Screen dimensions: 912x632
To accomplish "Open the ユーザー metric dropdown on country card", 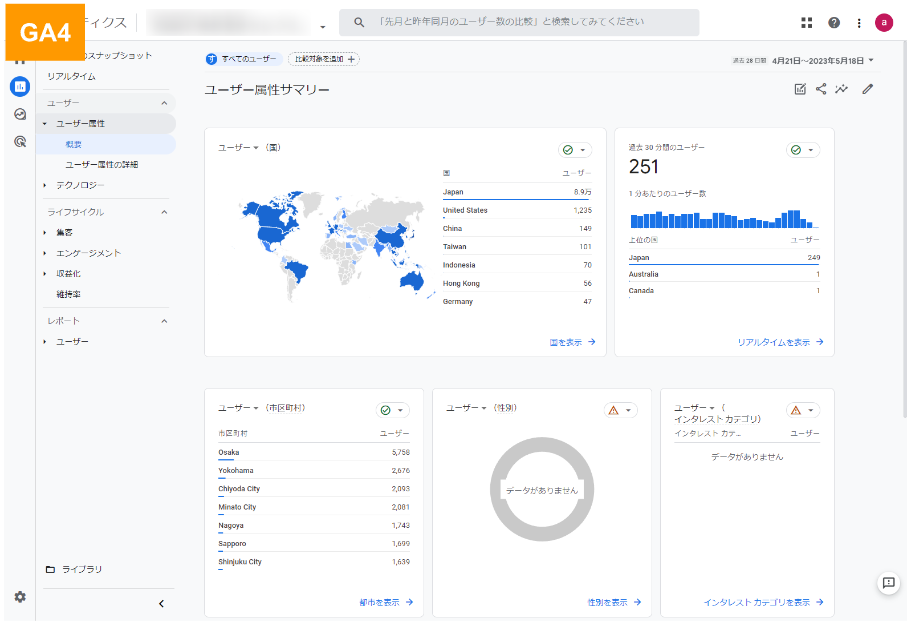I will coord(238,148).
